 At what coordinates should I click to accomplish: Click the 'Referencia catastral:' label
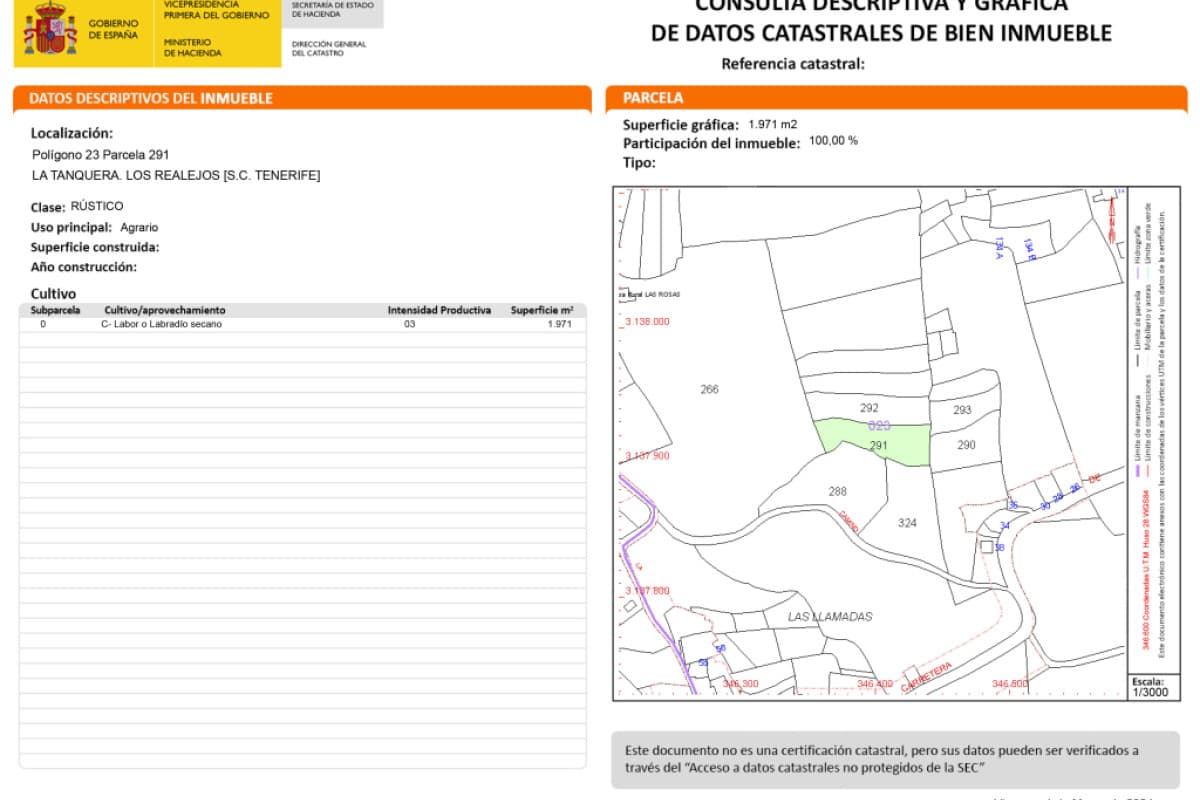[x=792, y=65]
